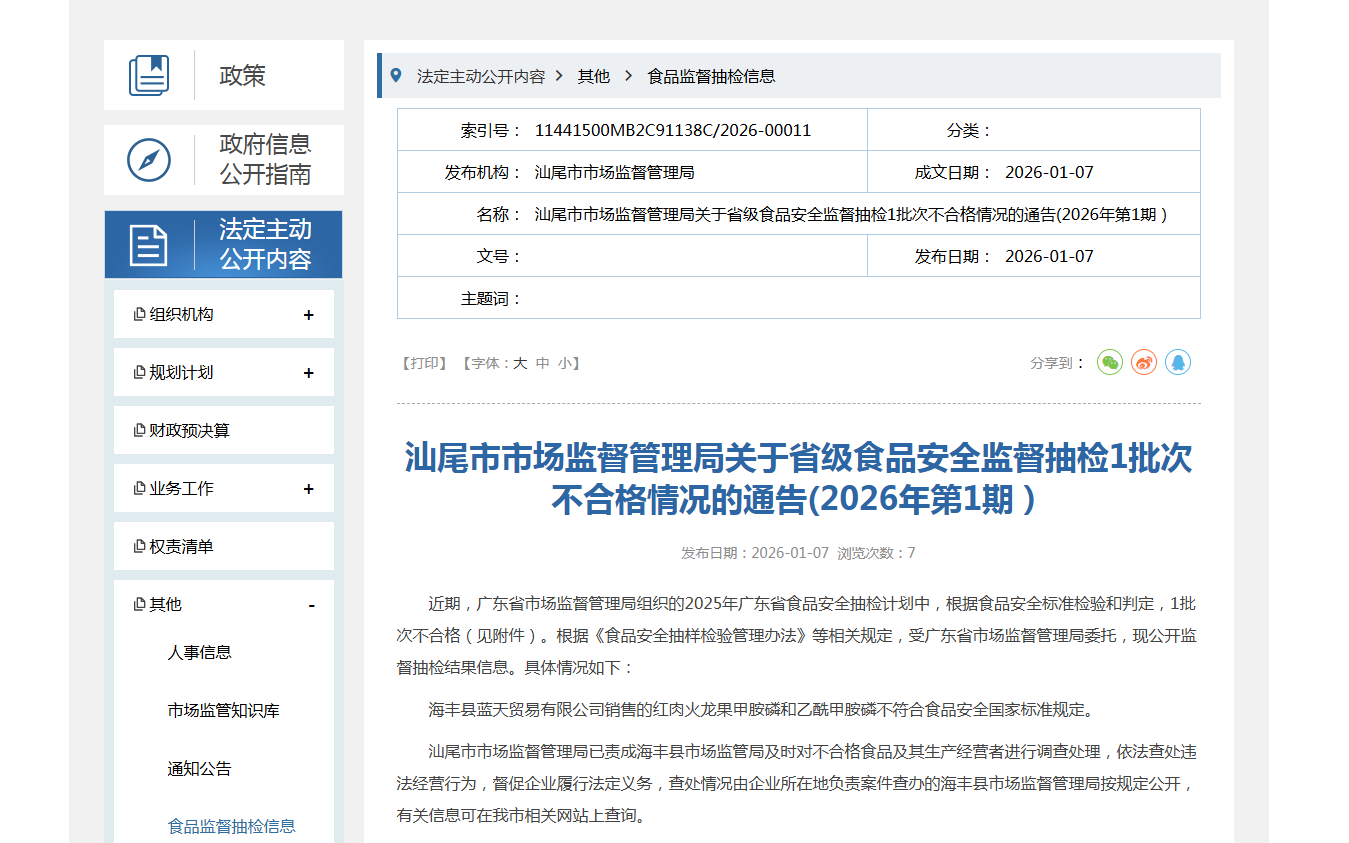Share article to Weibo

pos(1144,362)
